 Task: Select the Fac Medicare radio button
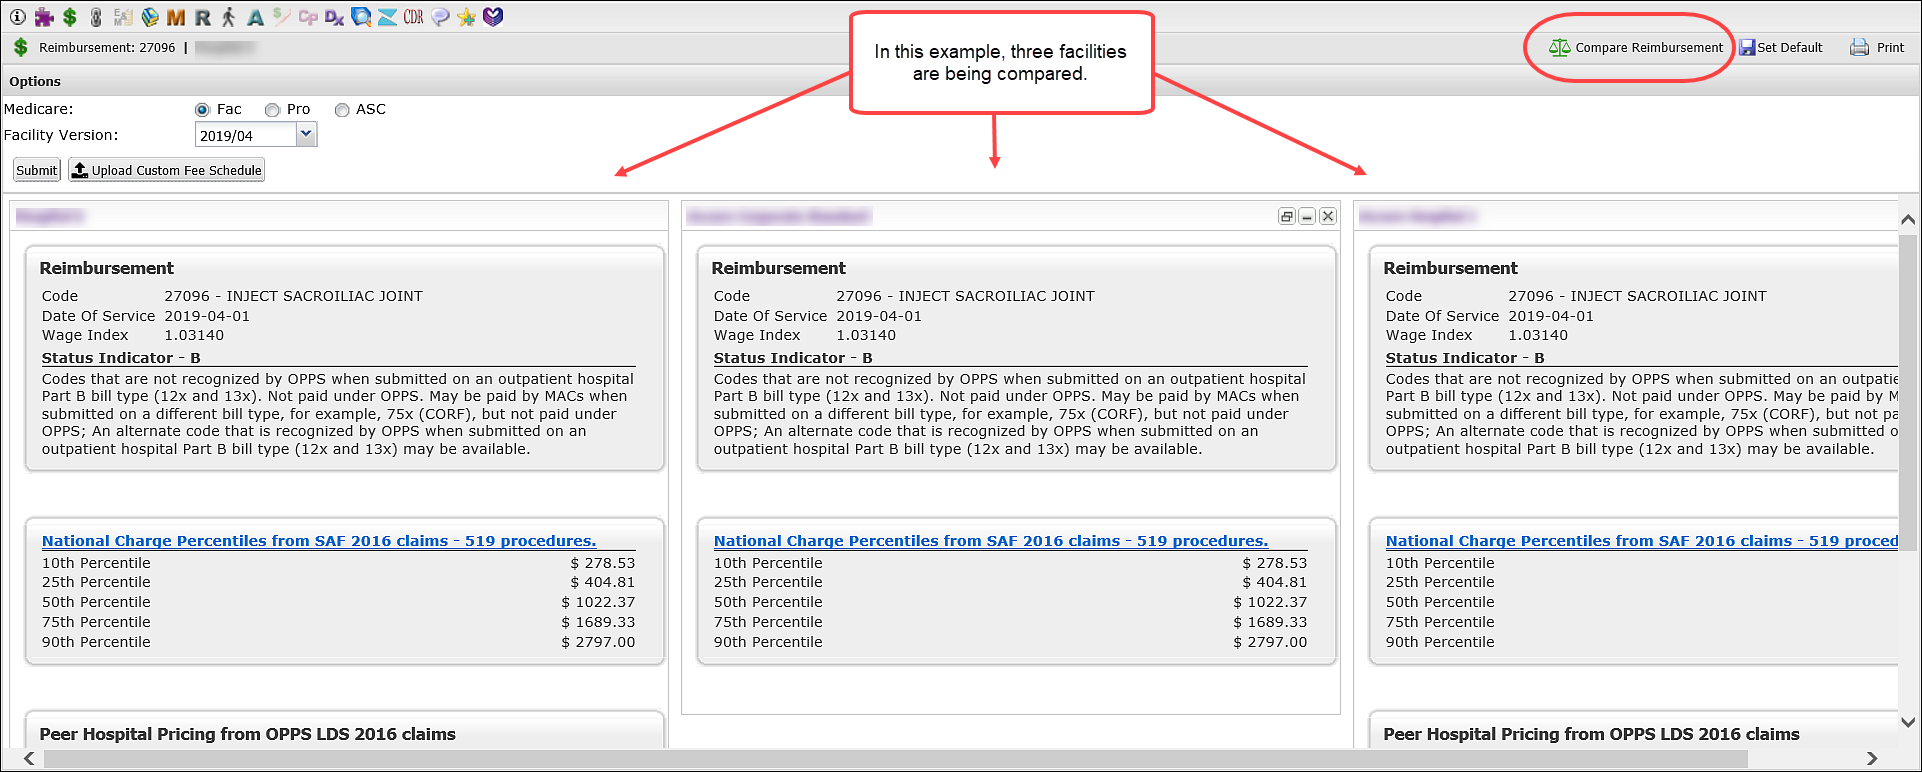click(203, 110)
